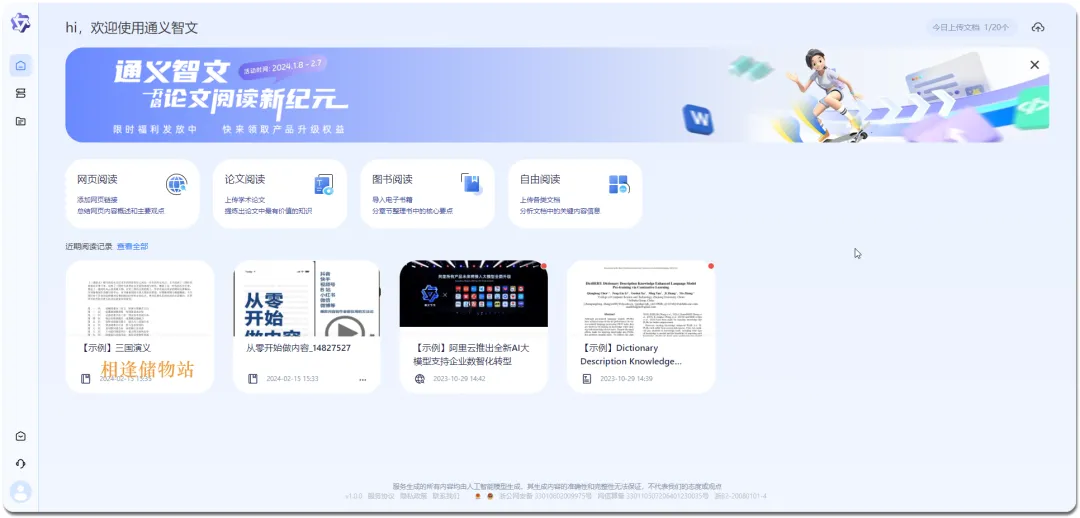The image size is (1080, 518).
Task: Click the 网信算备 registration number in the footer
Action: click(x=652, y=496)
